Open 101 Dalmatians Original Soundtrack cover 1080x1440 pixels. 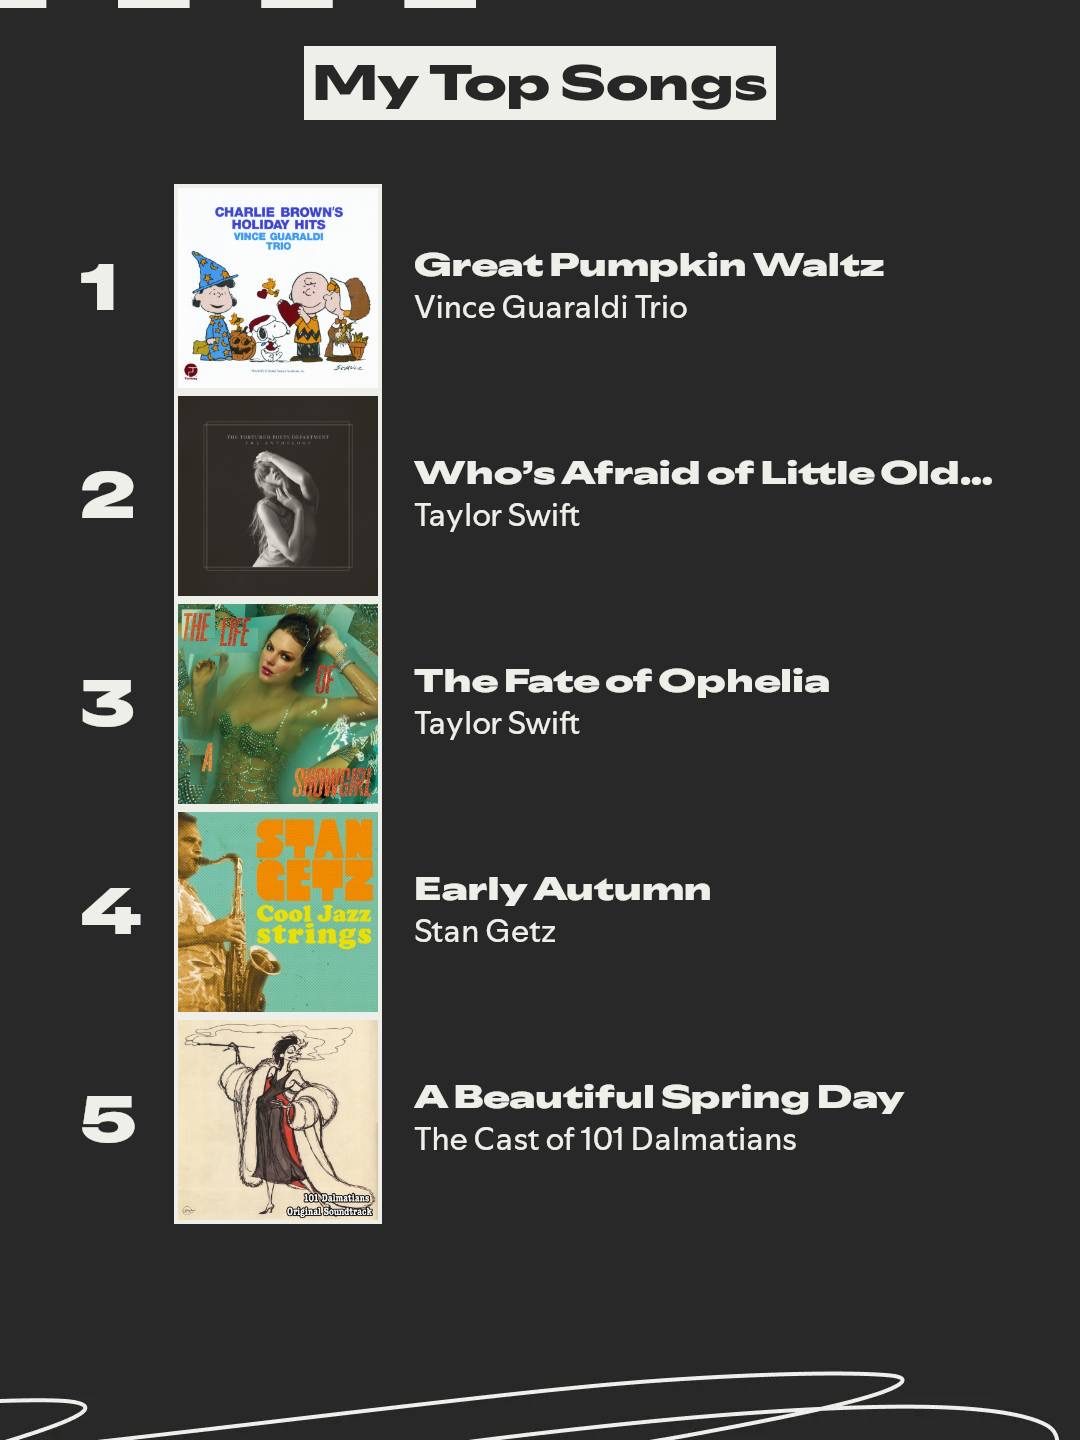click(278, 1120)
